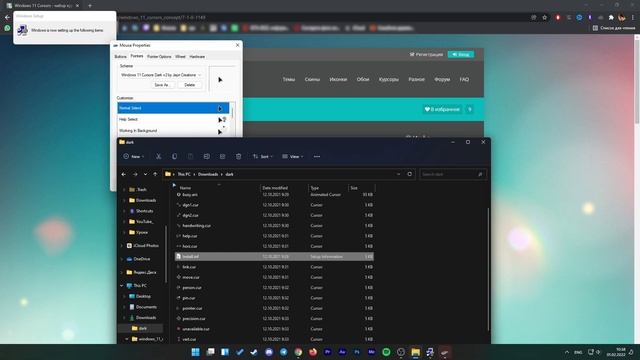Viewport: 640px width, 360px height.
Task: Open After Effects from the taskbar
Action: coord(342,352)
